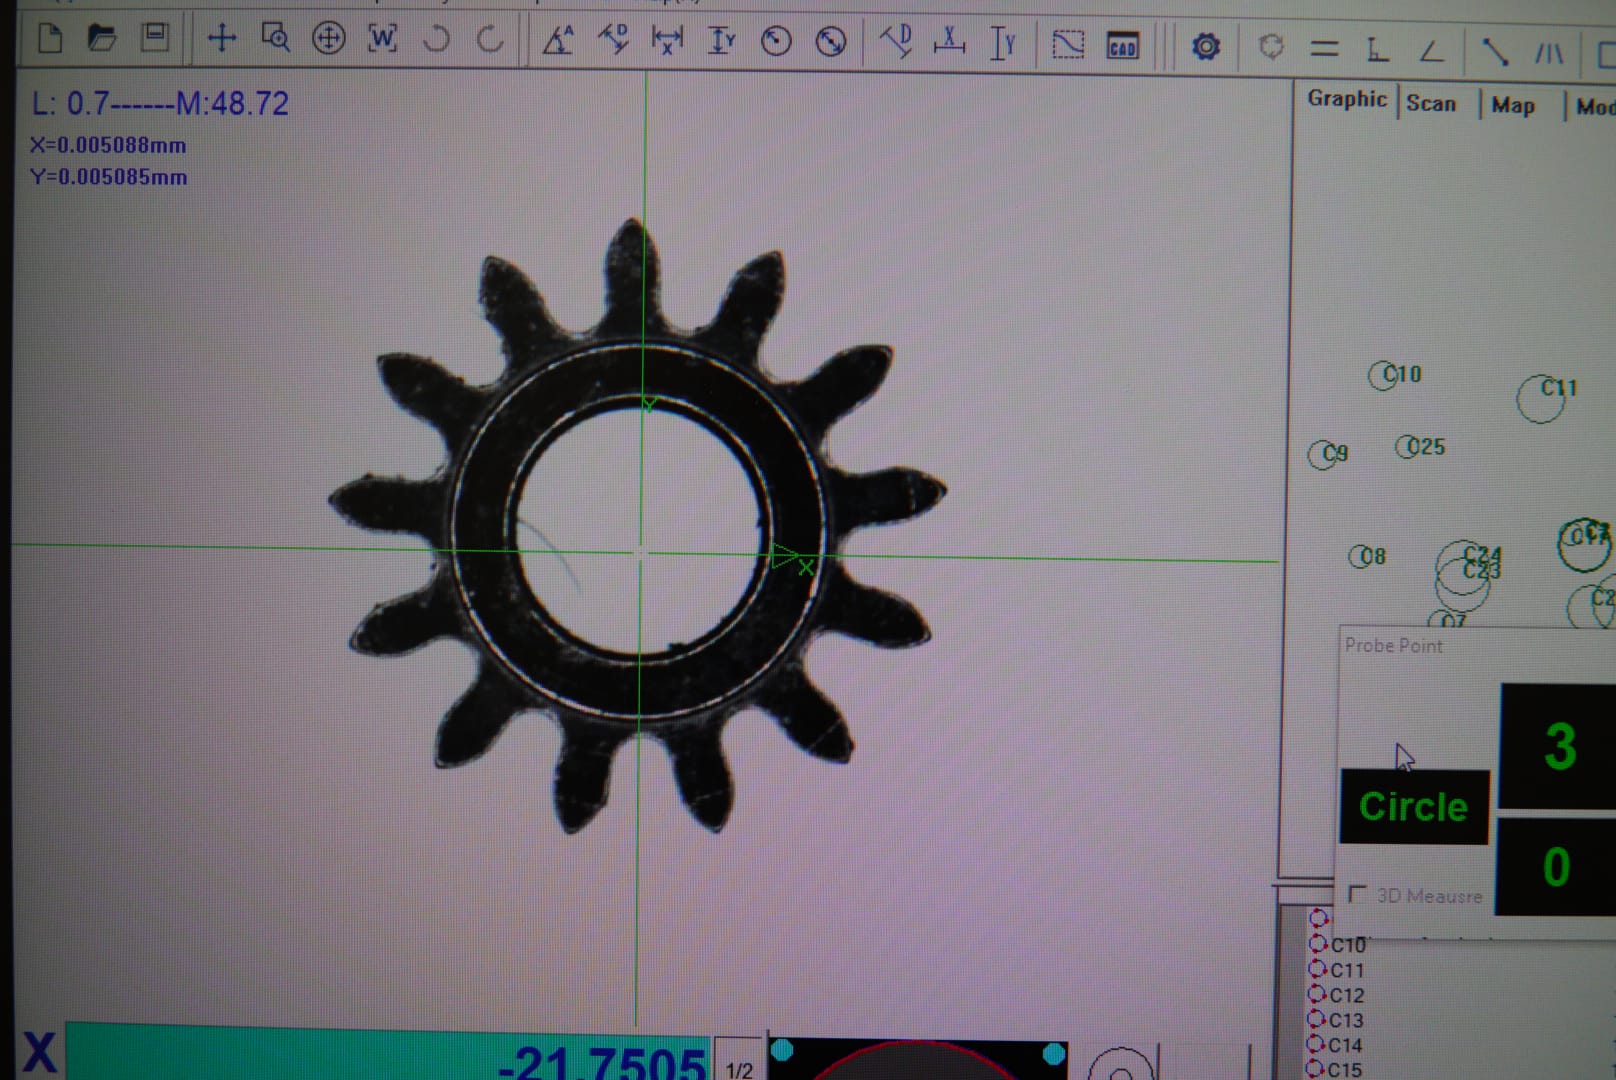Select the vertical Y dimension tool

point(721,40)
